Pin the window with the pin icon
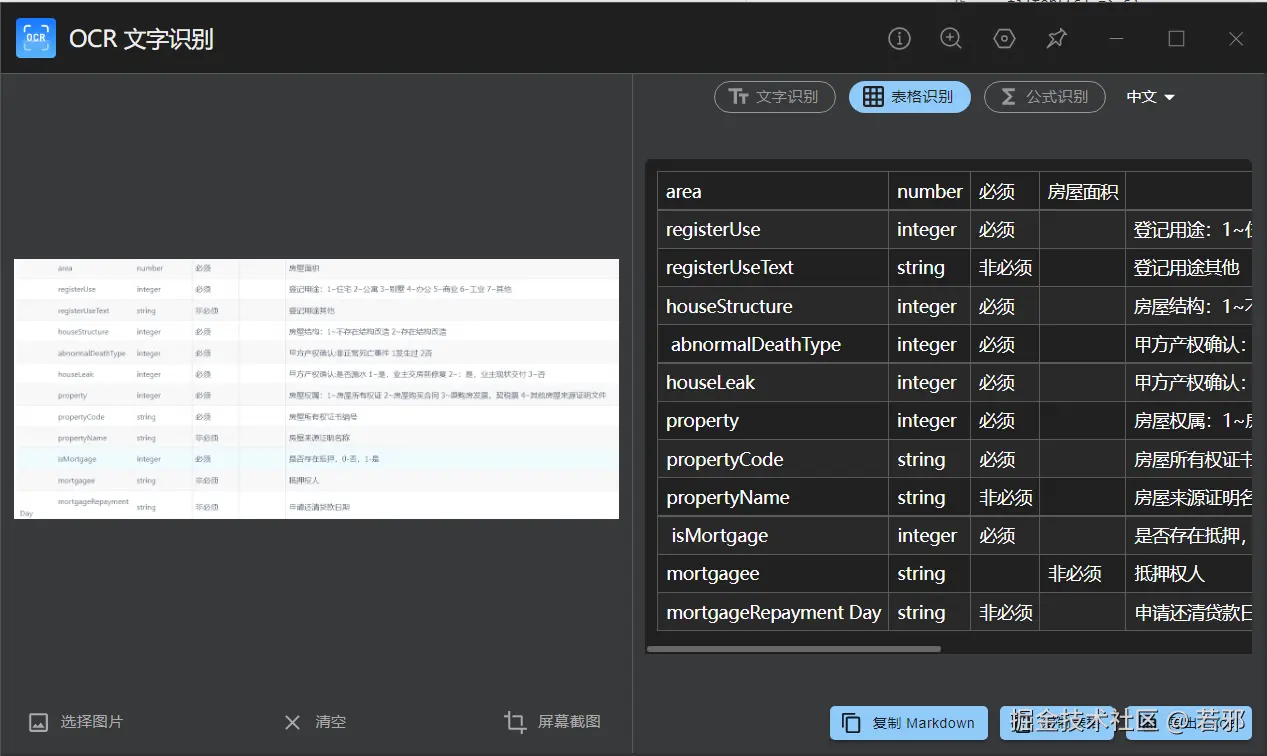The image size is (1267, 756). pyautogui.click(x=1056, y=39)
